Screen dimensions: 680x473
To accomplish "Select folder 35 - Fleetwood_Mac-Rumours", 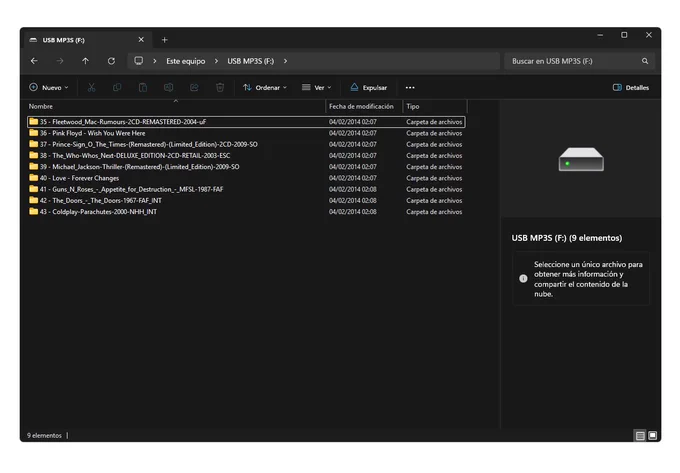I will click(246, 122).
